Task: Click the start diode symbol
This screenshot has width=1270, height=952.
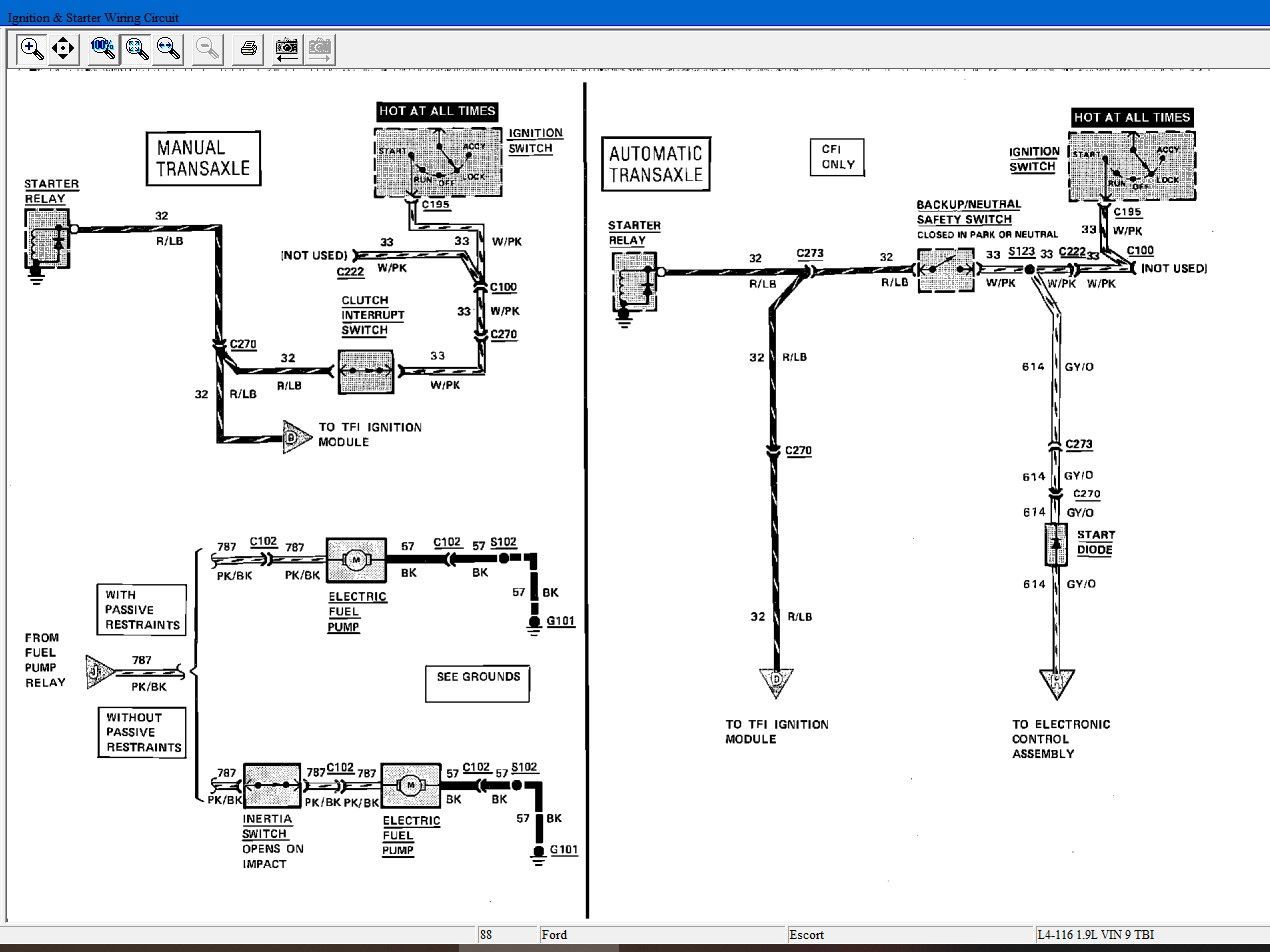Action: (x=1056, y=544)
